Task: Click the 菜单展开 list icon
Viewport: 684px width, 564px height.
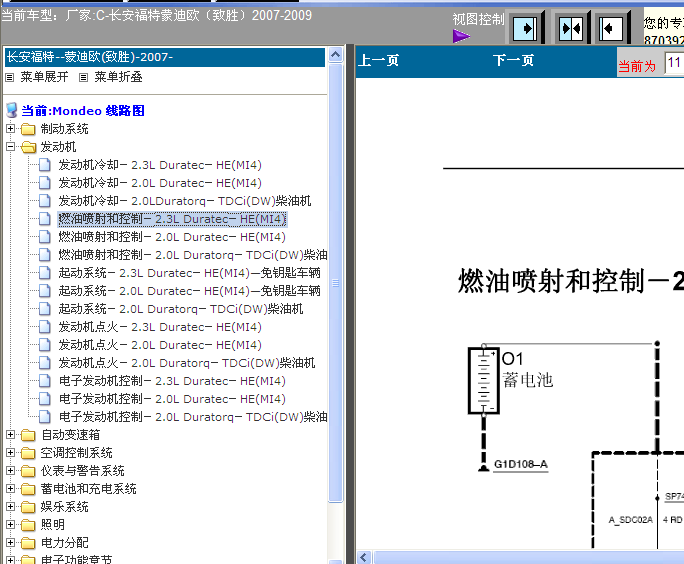Action: click(10, 78)
